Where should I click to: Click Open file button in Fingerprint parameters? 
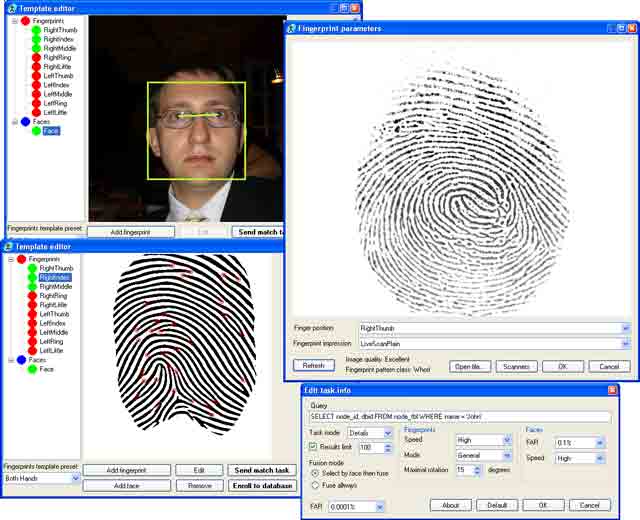(x=470, y=367)
